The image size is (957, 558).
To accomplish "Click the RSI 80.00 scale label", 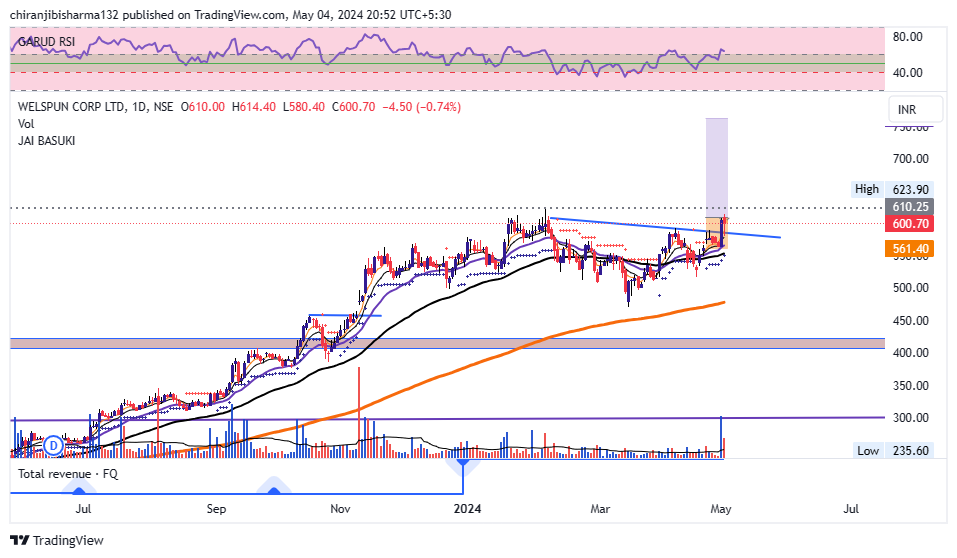I will coord(908,37).
